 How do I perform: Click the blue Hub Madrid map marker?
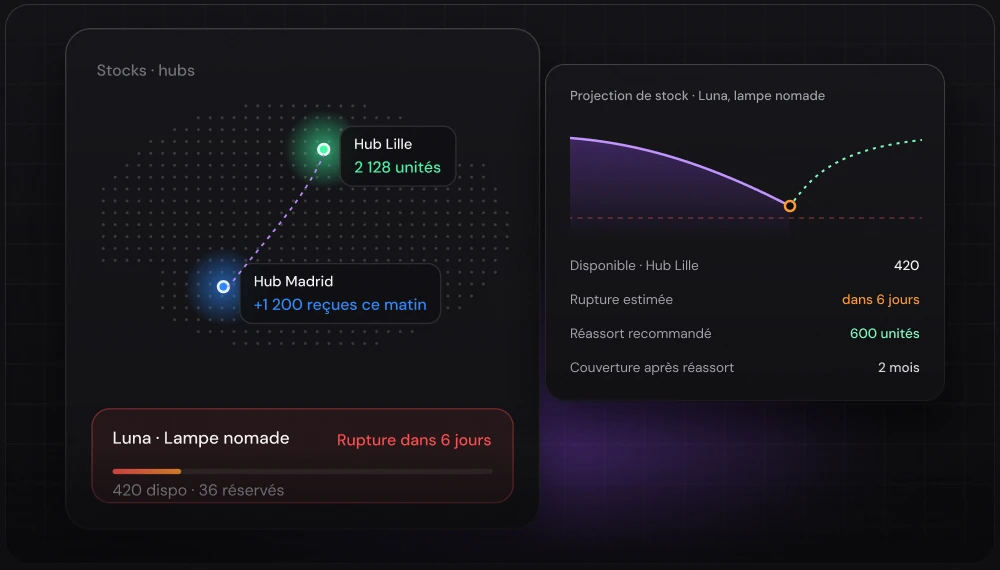click(223, 287)
